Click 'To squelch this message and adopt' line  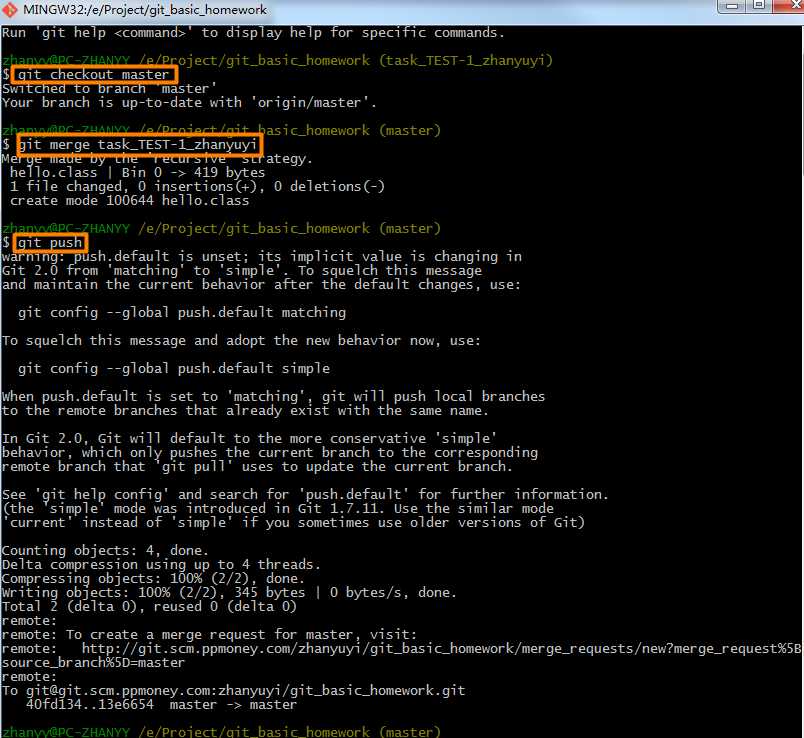click(242, 341)
